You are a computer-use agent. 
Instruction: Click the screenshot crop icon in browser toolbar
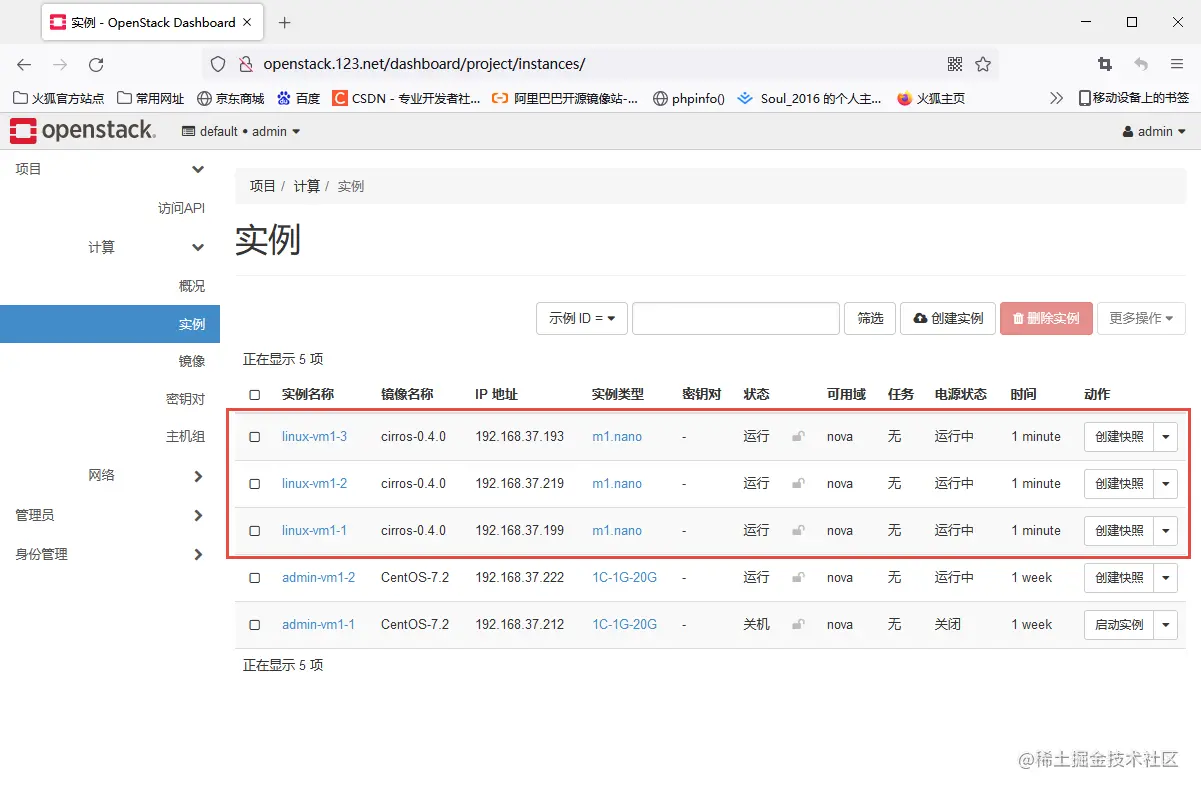click(1104, 62)
